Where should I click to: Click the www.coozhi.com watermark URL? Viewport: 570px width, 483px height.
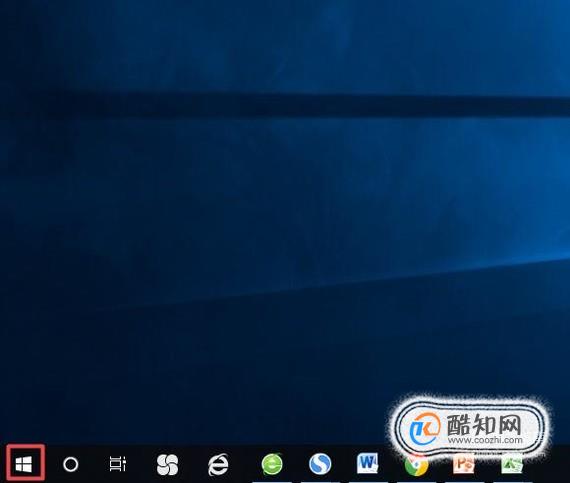coord(485,440)
